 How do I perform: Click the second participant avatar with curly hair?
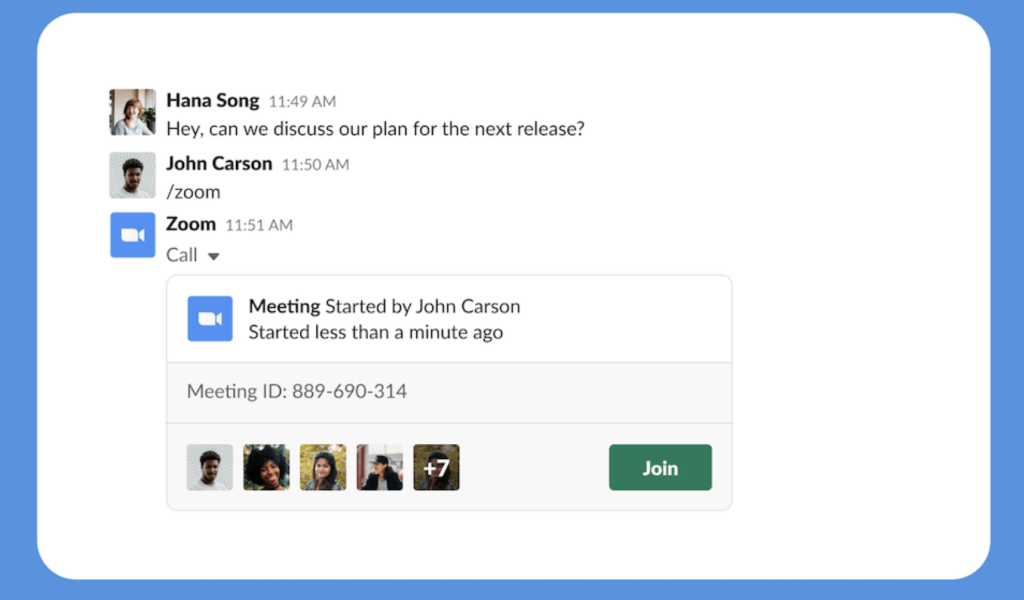(x=266, y=468)
